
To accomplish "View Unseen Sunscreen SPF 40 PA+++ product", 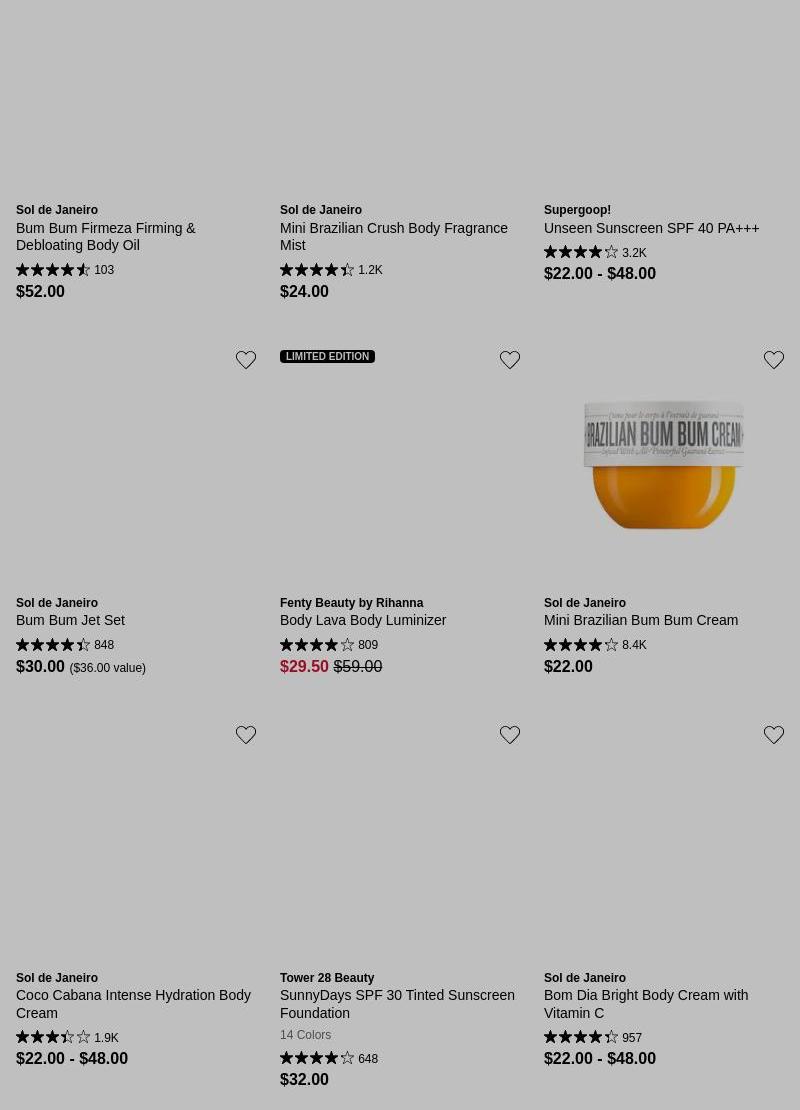I will coord(651,228).
